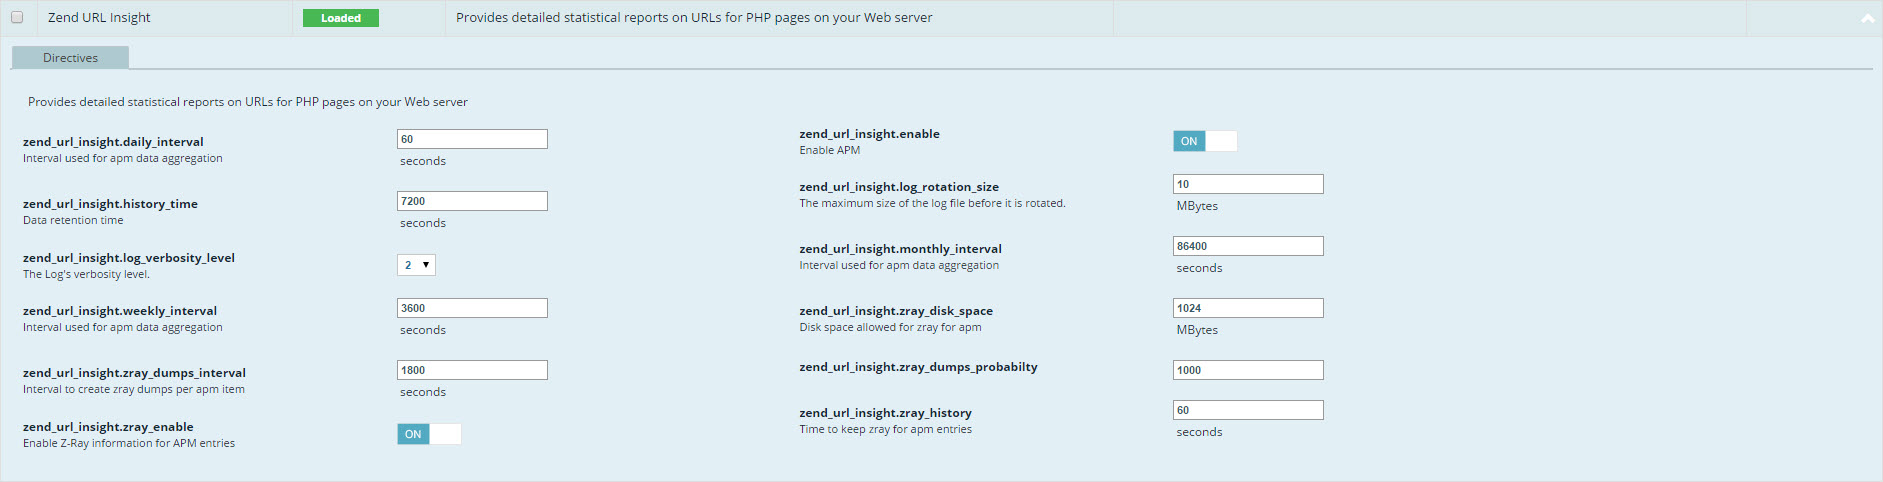This screenshot has height=482, width=1883.
Task: Toggle zend_url_insight.enable switch off
Action: (1204, 141)
